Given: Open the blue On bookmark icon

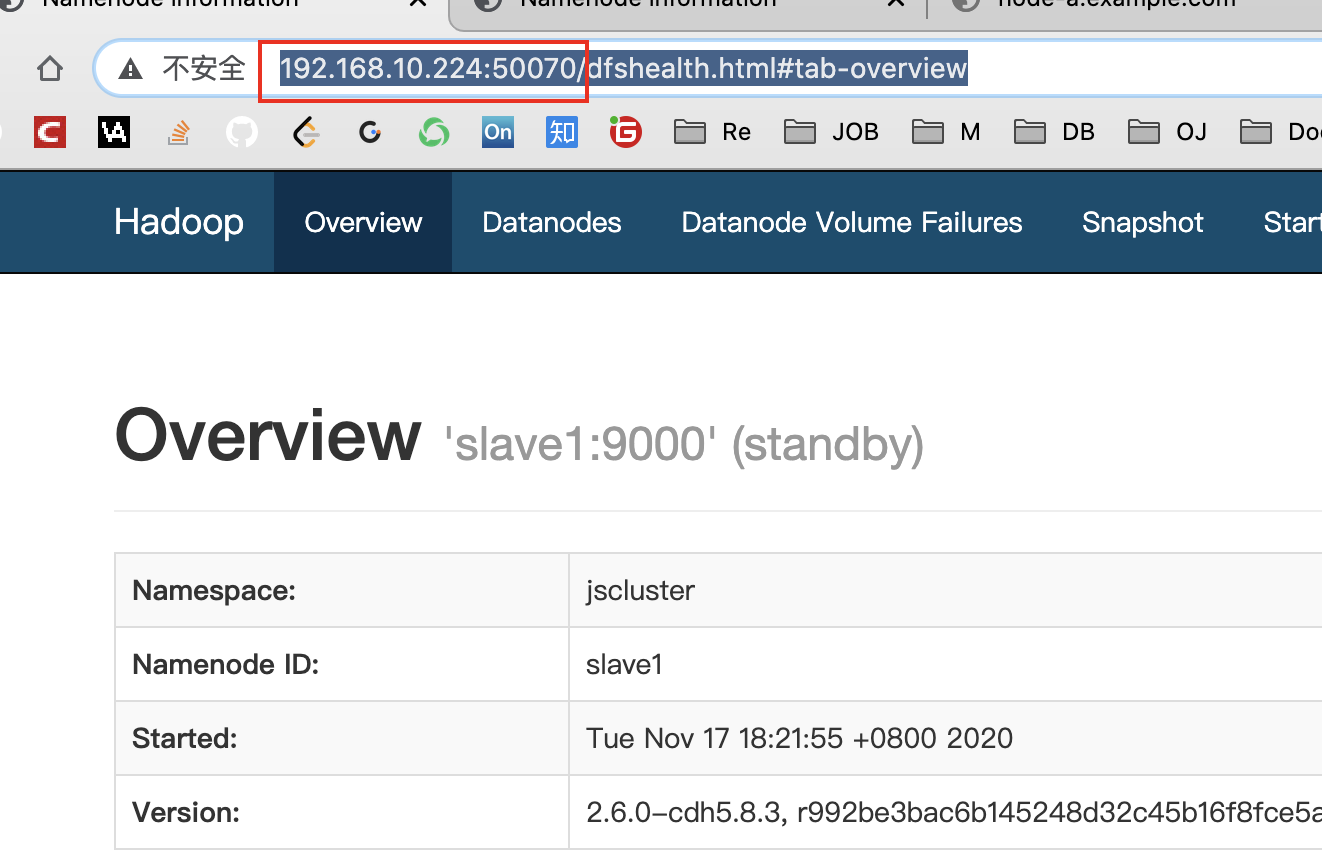Looking at the screenshot, I should pyautogui.click(x=497, y=131).
